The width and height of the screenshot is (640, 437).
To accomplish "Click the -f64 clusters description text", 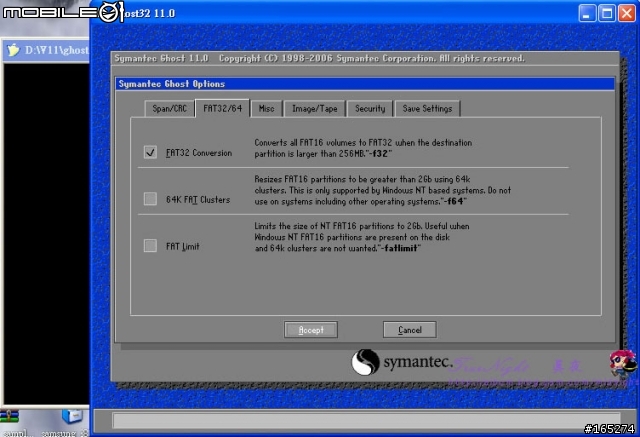I will click(382, 190).
